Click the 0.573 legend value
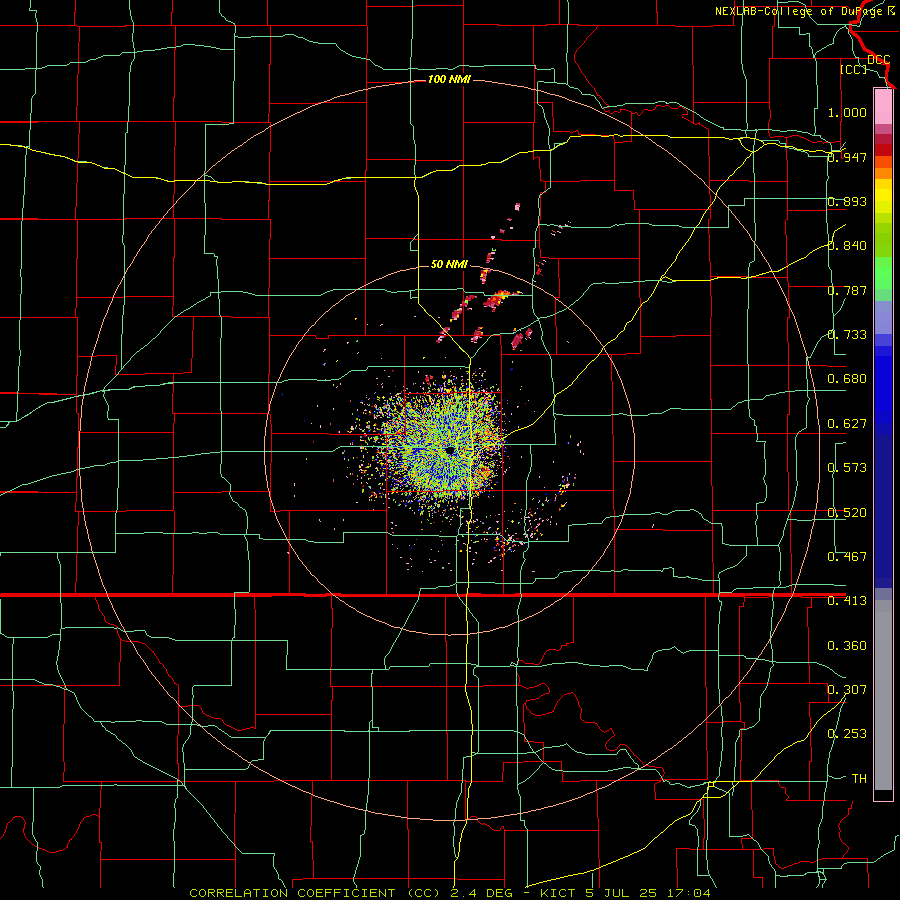The height and width of the screenshot is (900, 900). (847, 468)
